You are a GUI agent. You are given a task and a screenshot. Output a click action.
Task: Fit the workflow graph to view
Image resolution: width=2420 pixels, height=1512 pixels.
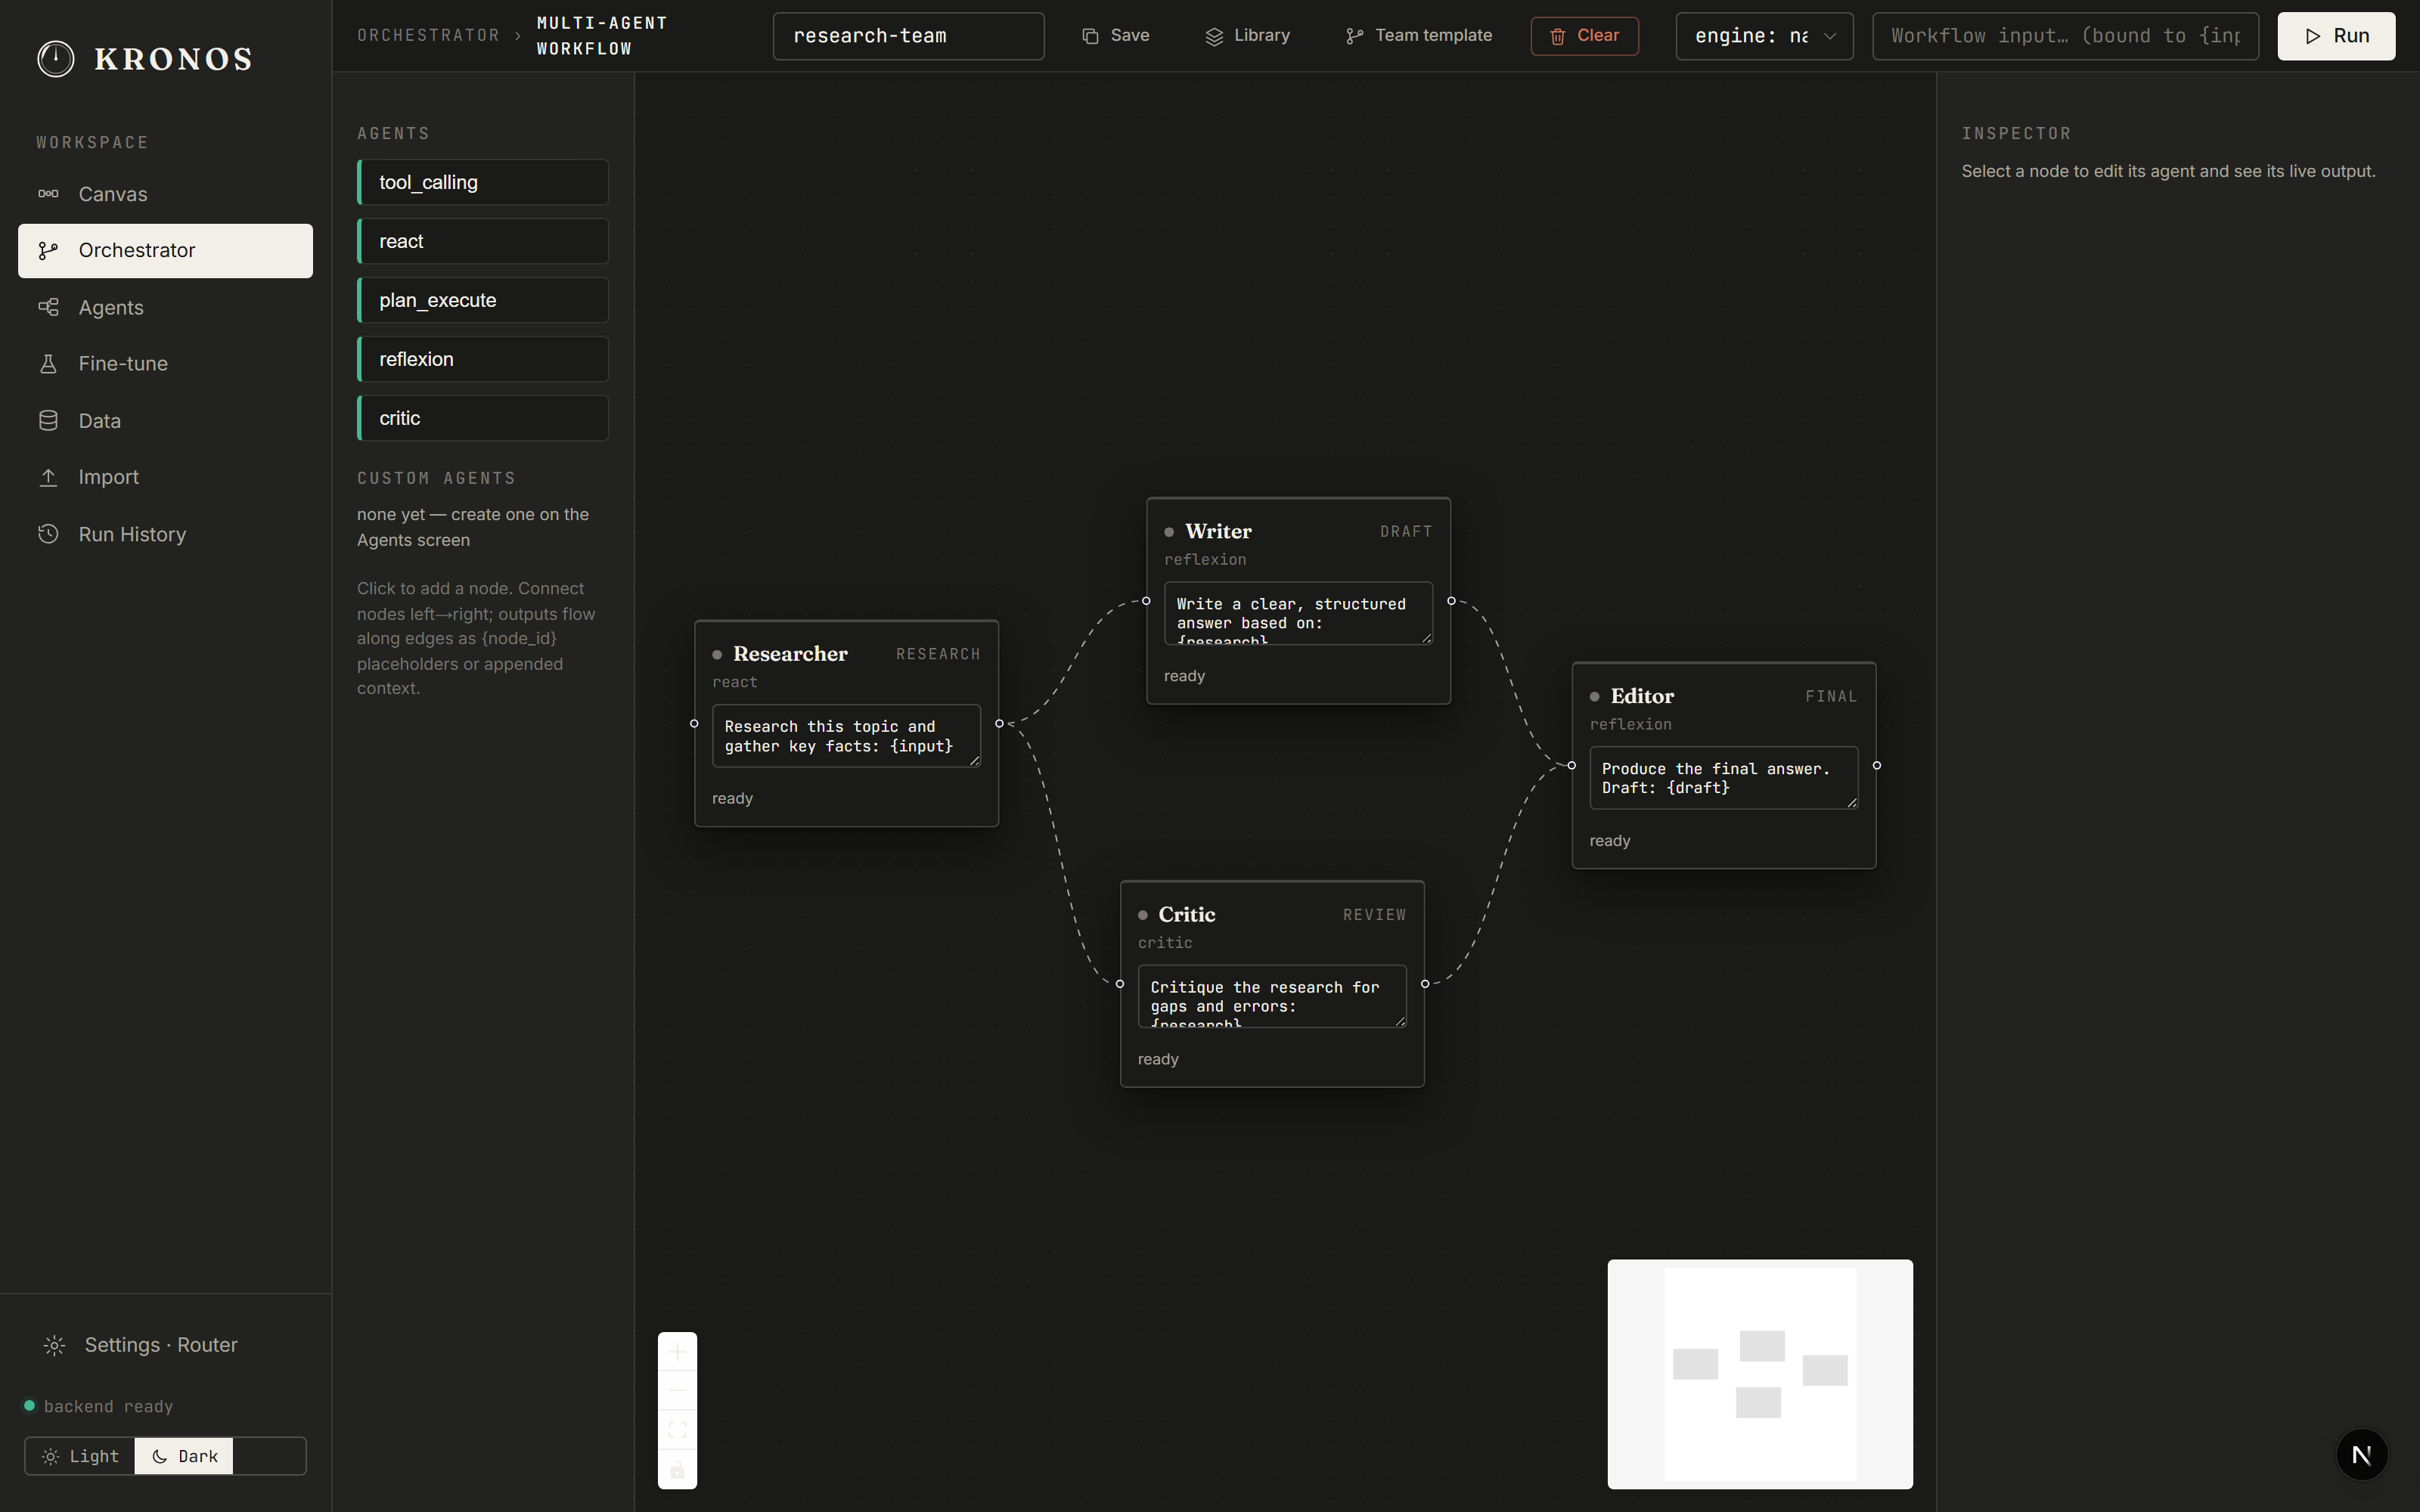point(677,1430)
